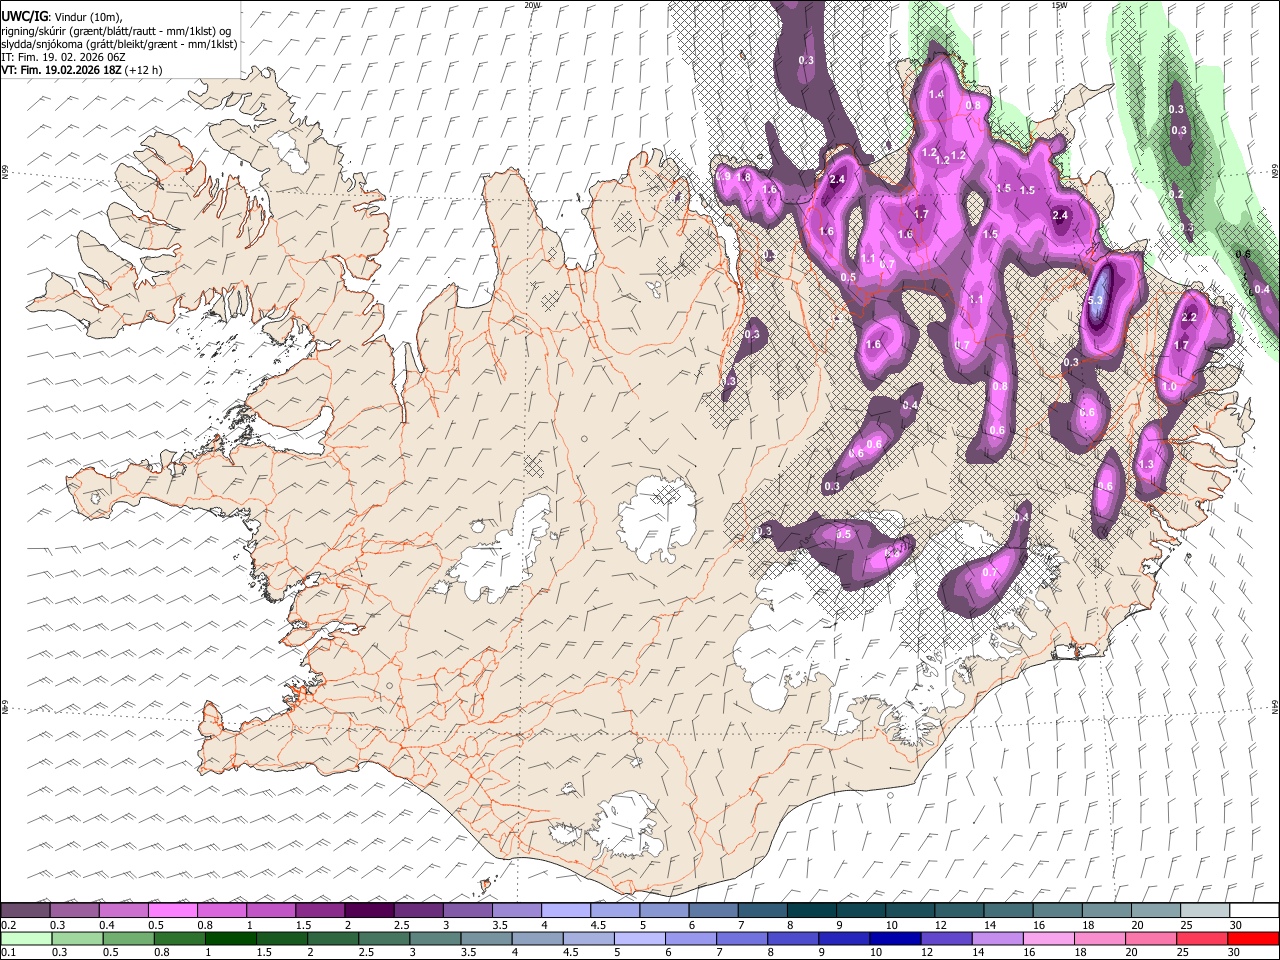Select the 'rigning/skúrir' text in the header
This screenshot has width=1280, height=960.
[x=34, y=31]
